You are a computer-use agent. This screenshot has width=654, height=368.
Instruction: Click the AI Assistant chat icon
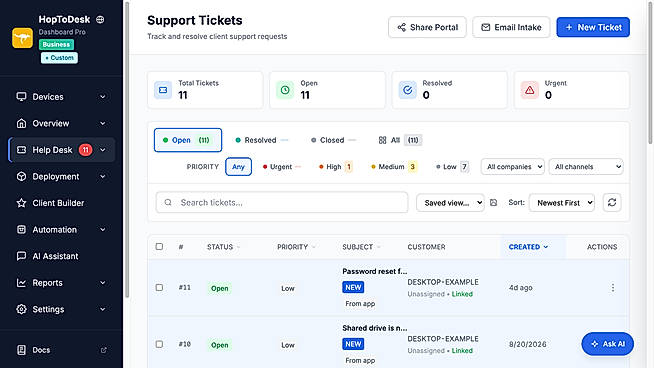[x=21, y=256]
